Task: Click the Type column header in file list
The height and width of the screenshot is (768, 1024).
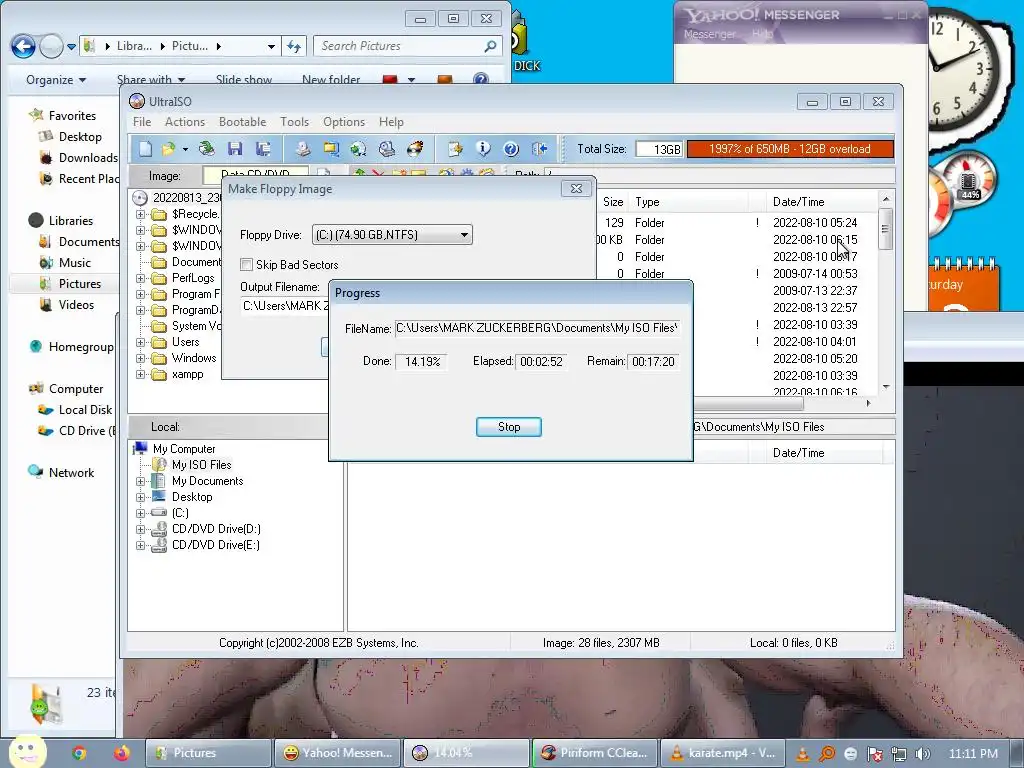Action: pos(690,202)
